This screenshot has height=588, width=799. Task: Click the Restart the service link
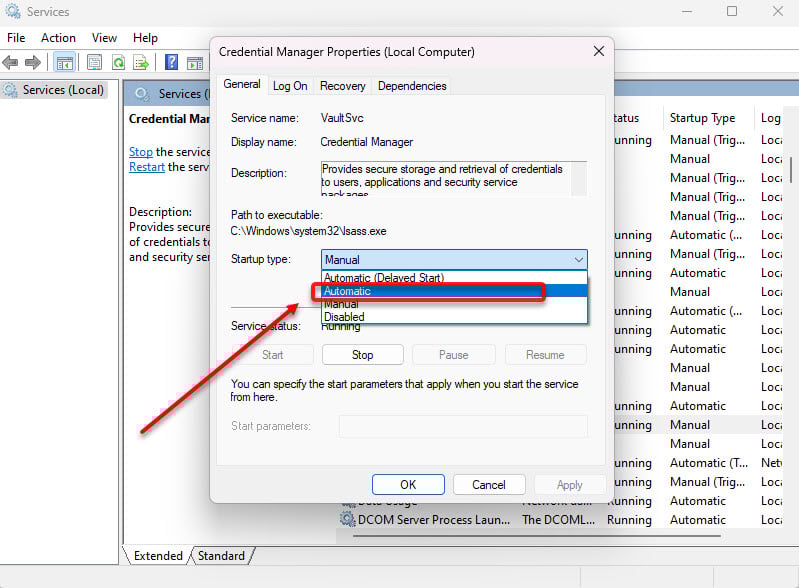click(147, 167)
